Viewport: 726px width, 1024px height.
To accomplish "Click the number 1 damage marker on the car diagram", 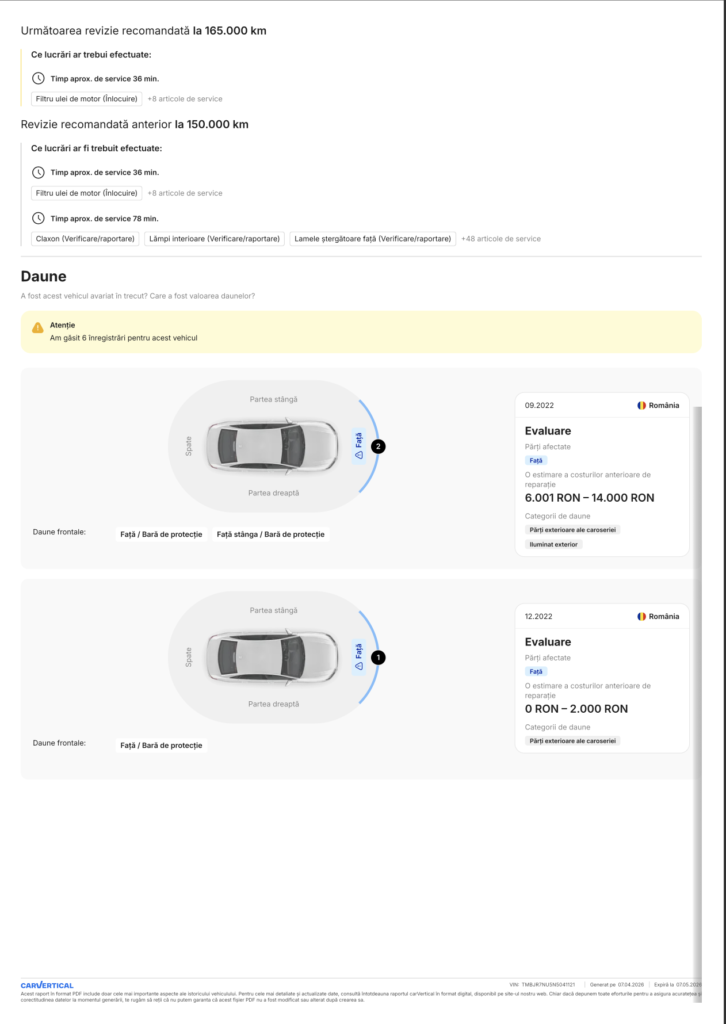I will (x=378, y=658).
